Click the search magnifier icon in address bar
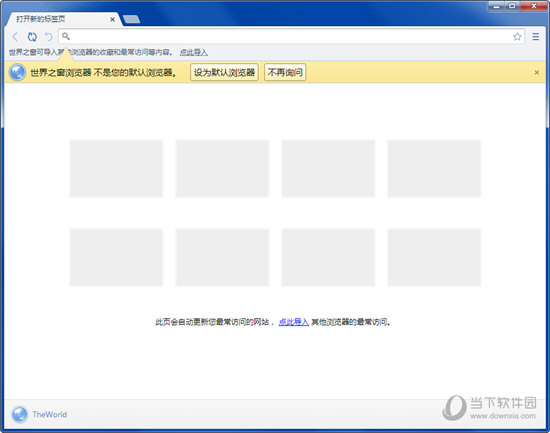Screen dimensions: 550x433 (66, 36)
